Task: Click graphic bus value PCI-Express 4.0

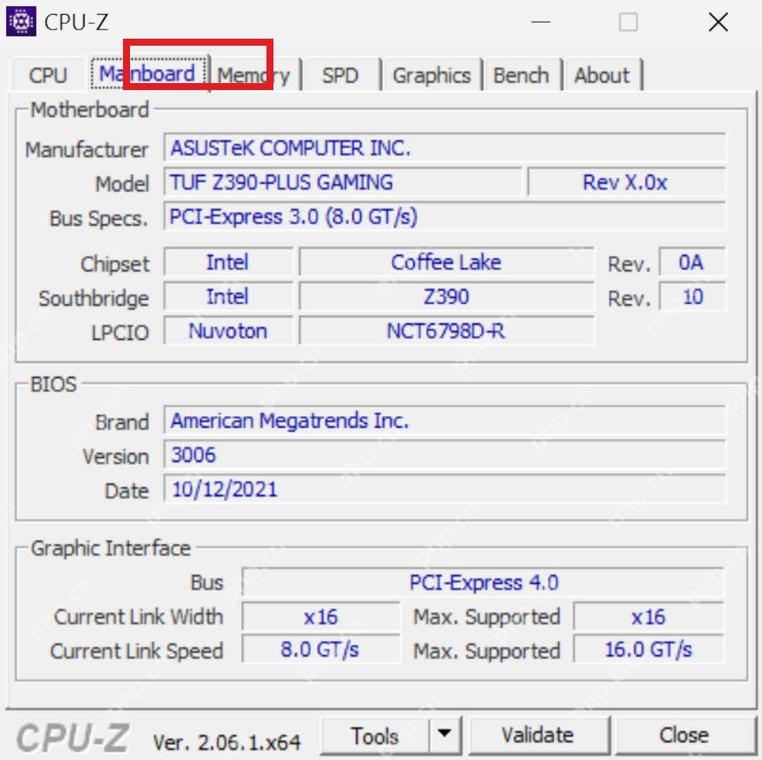Action: (483, 582)
